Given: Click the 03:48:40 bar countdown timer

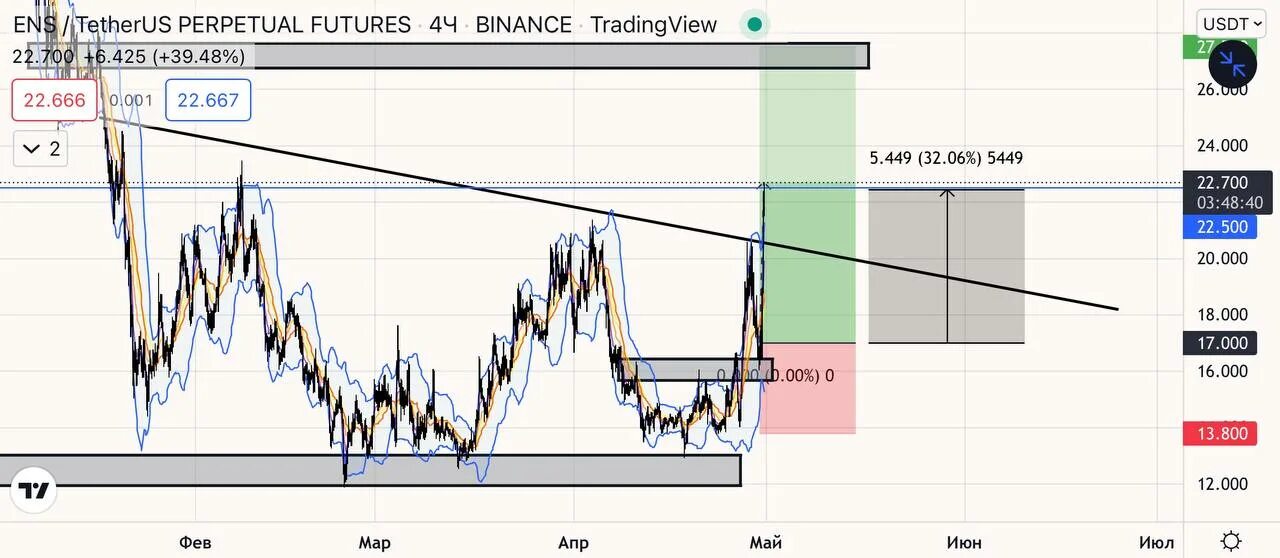Looking at the screenshot, I should 1230,202.
